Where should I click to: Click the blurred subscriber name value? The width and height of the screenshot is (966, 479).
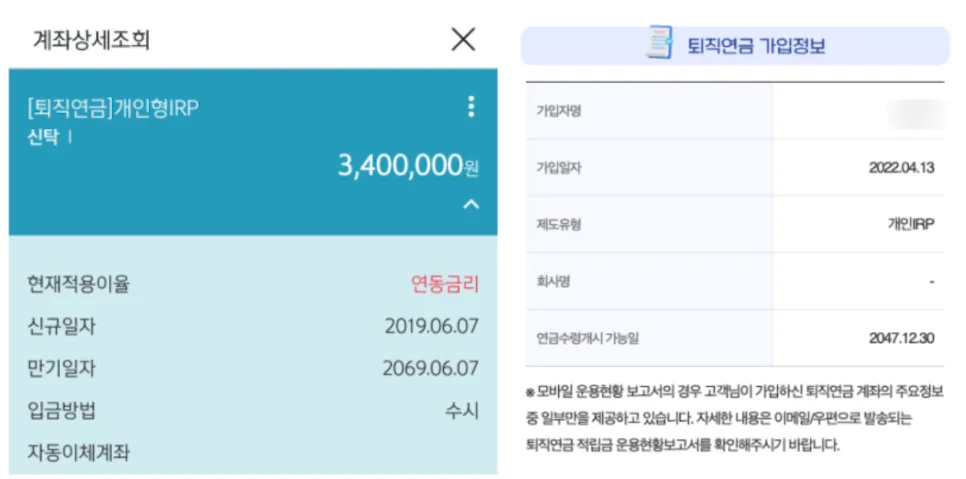point(917,113)
